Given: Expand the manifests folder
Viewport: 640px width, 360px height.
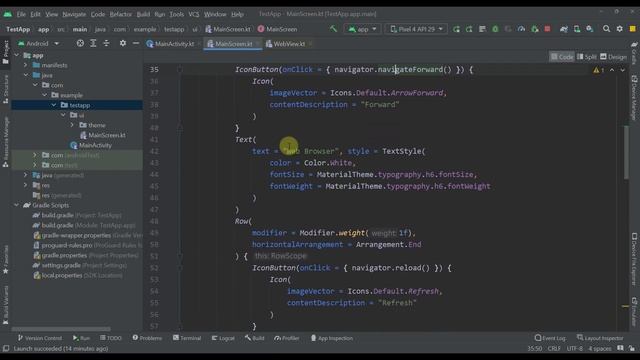Looking at the screenshot, I should [26, 65].
